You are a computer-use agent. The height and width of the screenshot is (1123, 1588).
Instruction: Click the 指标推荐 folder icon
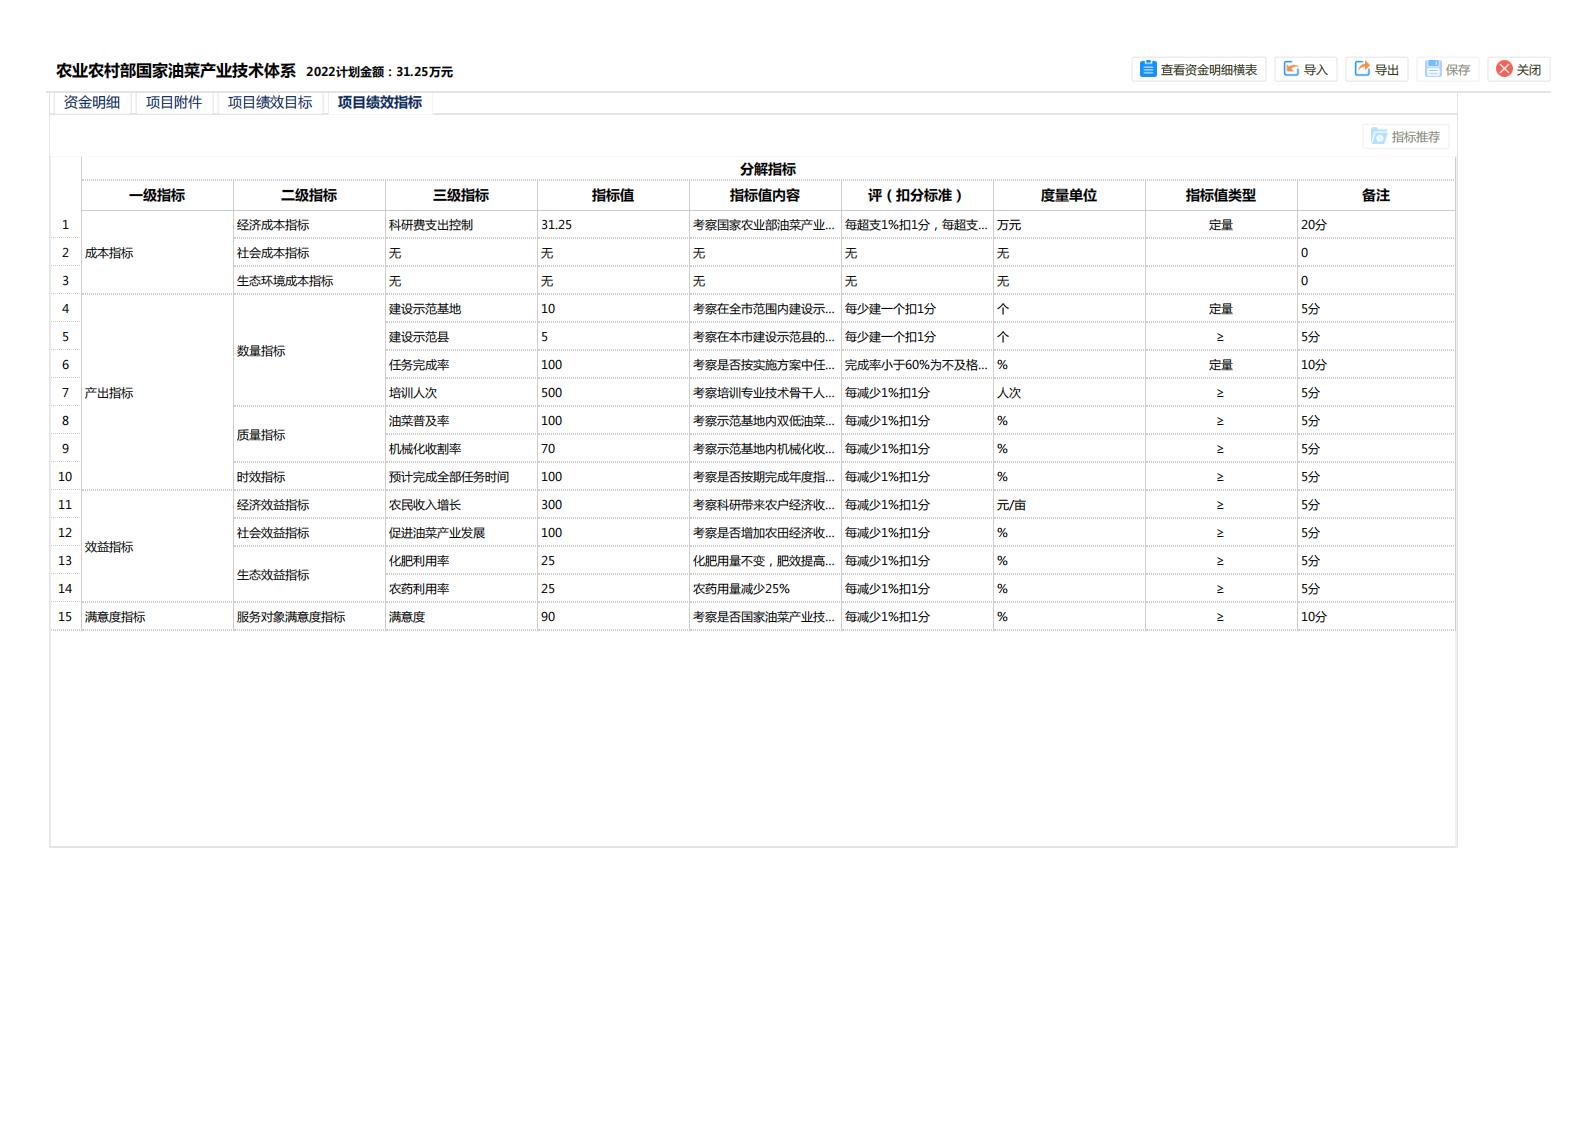pyautogui.click(x=1379, y=137)
